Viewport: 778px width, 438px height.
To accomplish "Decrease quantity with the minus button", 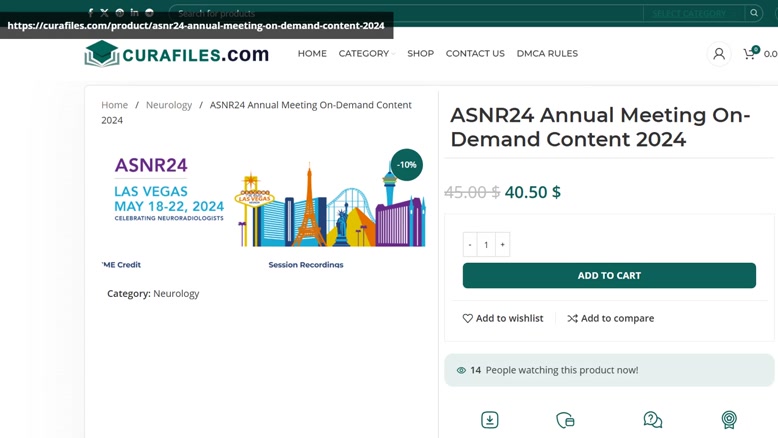I will pyautogui.click(x=470, y=245).
